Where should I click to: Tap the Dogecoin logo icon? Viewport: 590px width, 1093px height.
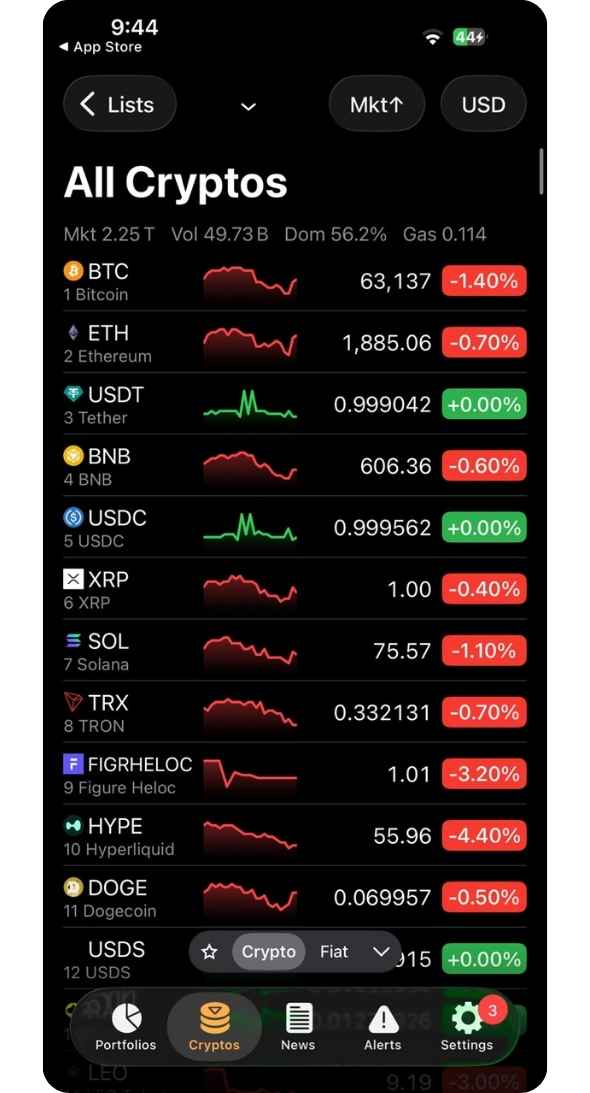coord(73,887)
